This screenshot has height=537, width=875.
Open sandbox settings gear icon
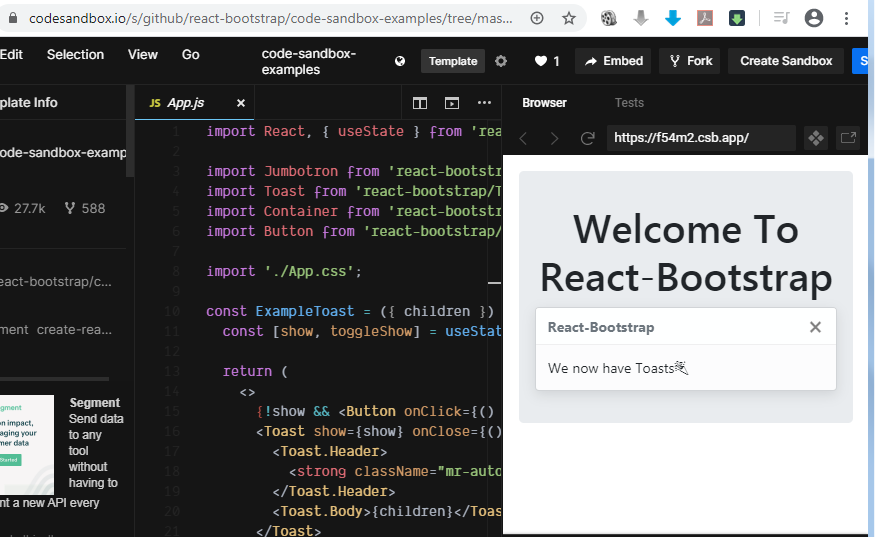[x=501, y=61]
